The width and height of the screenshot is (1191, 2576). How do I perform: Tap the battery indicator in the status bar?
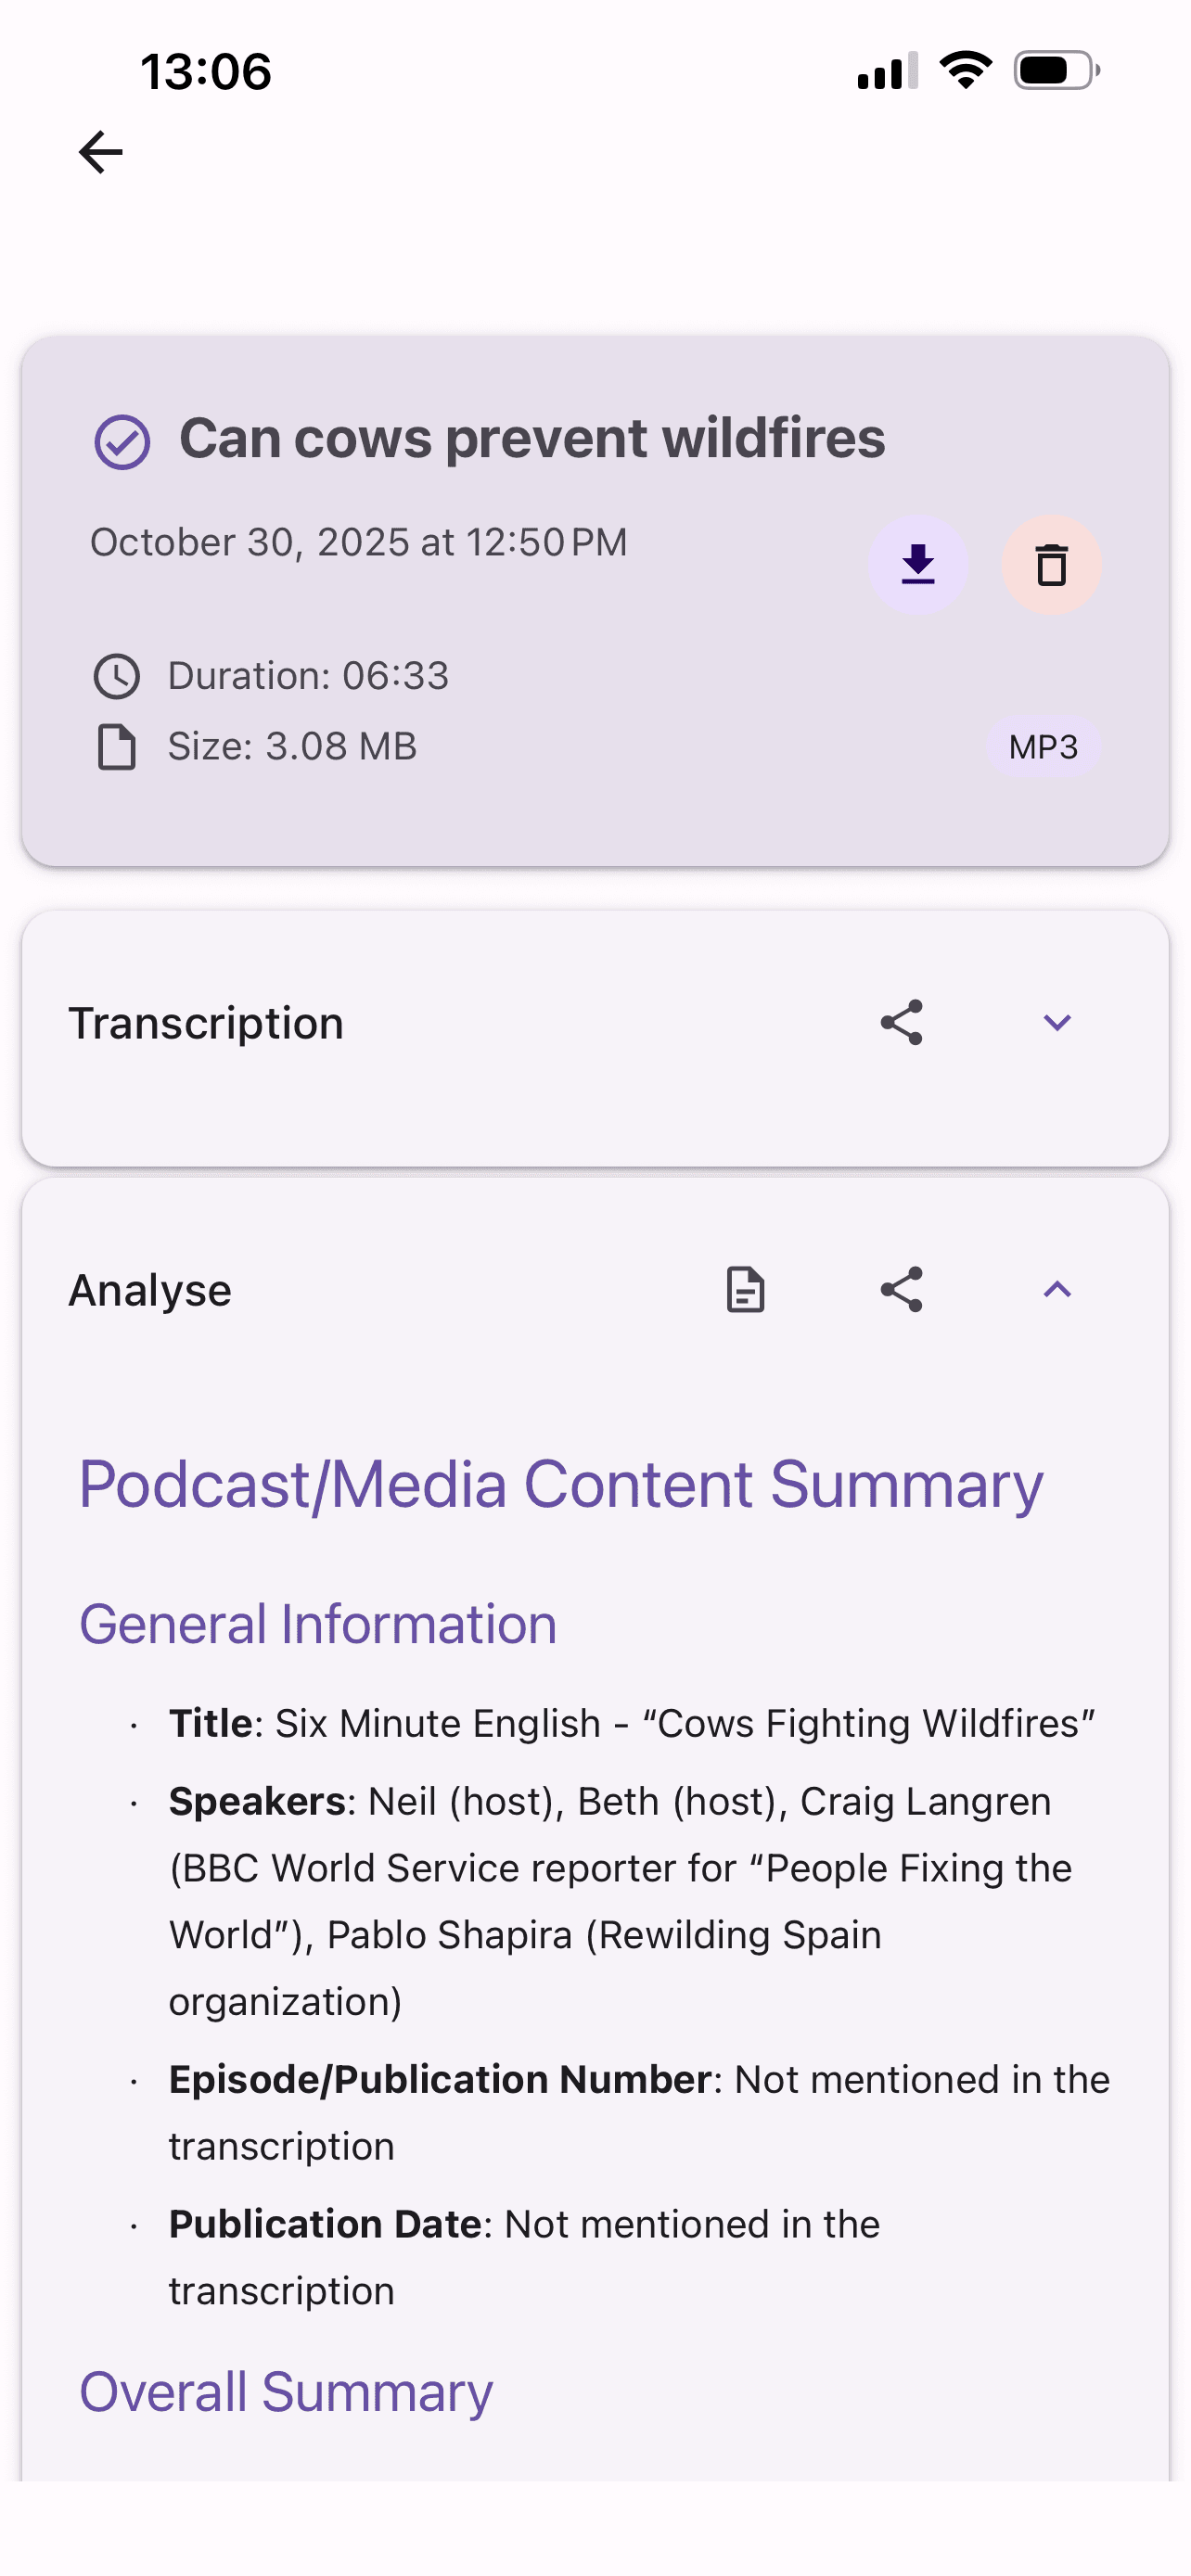pyautogui.click(x=1056, y=71)
